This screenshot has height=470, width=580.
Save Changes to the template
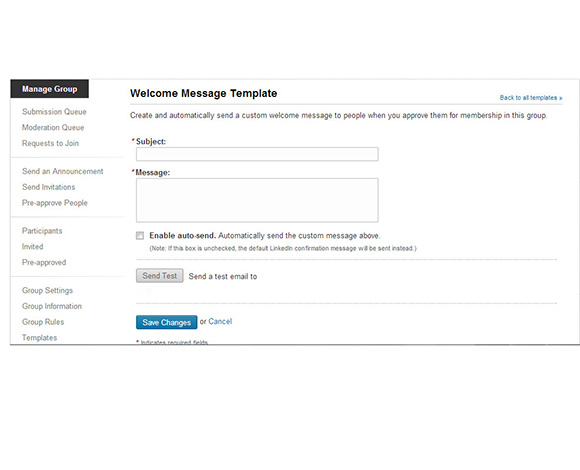click(166, 322)
